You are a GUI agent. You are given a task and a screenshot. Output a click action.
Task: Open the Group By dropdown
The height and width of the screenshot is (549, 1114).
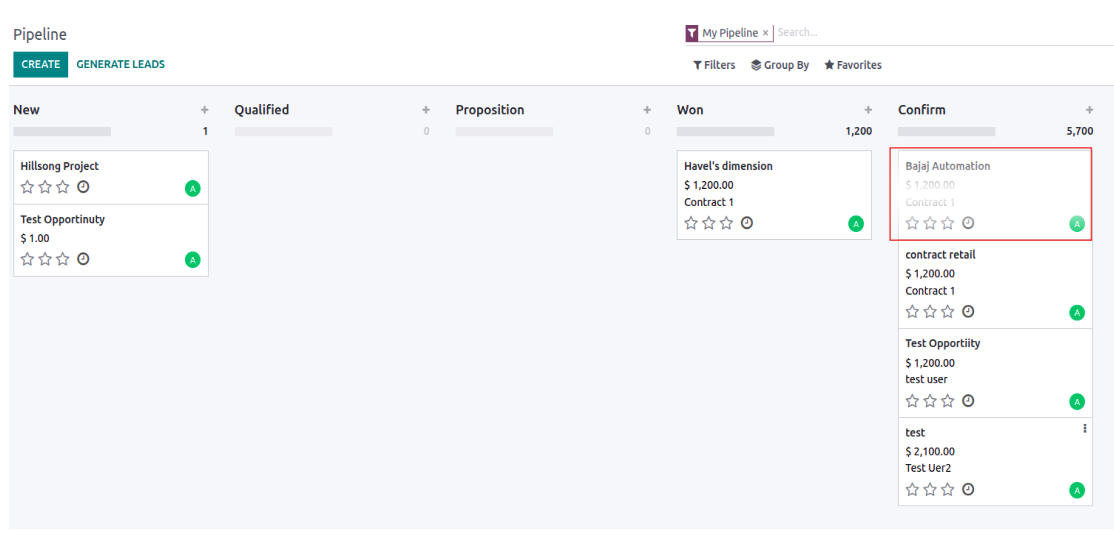pos(780,65)
